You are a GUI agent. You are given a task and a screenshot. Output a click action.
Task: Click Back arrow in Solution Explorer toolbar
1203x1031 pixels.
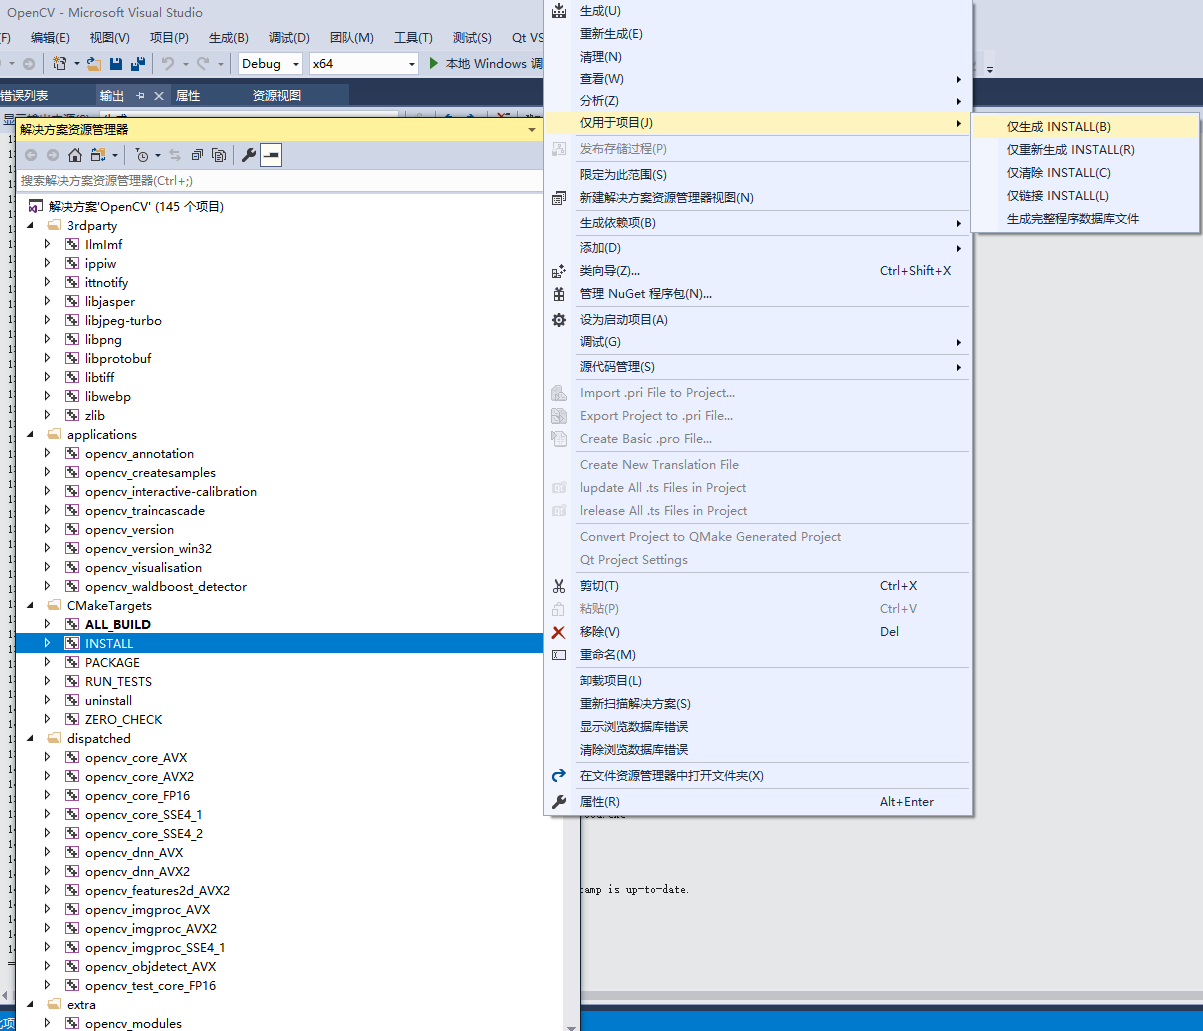pyautogui.click(x=31, y=155)
